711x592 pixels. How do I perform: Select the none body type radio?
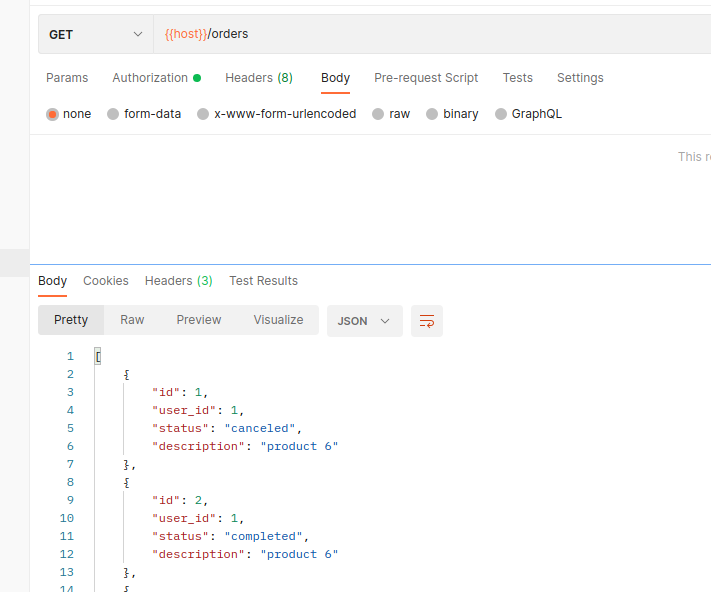(53, 114)
